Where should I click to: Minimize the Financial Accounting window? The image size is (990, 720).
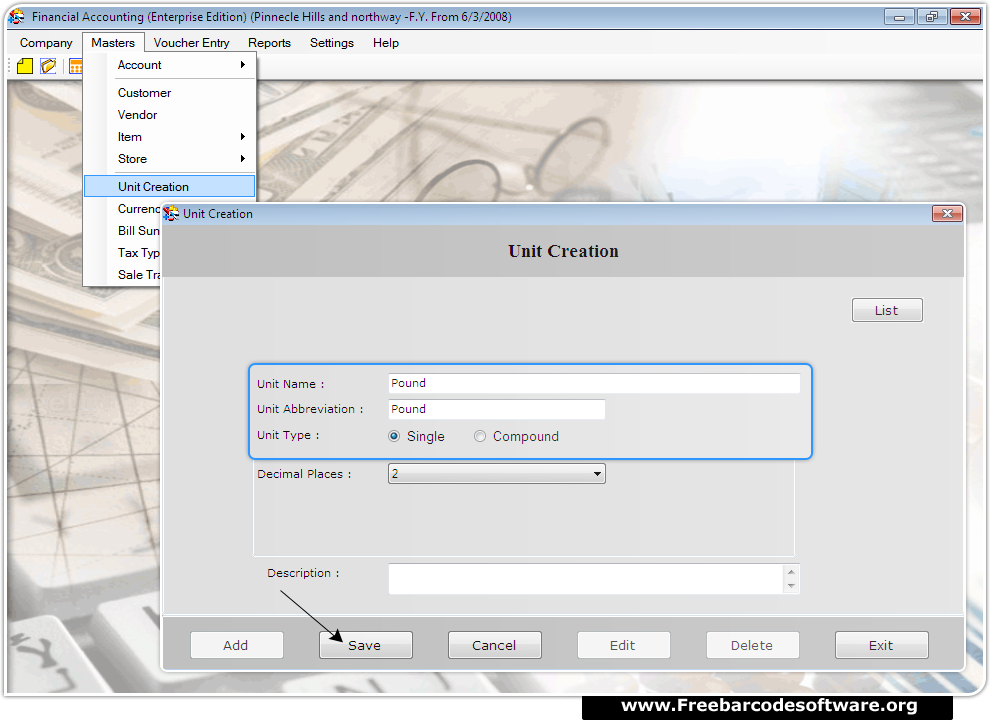899,17
